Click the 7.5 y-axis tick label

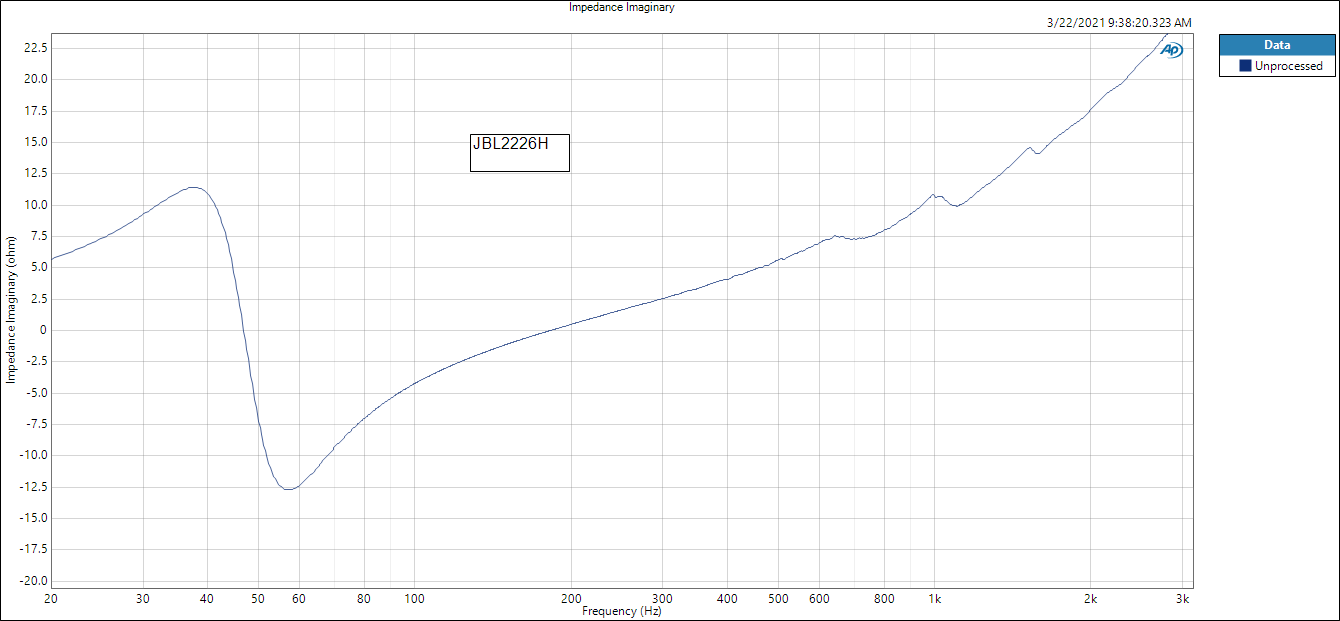39,235
